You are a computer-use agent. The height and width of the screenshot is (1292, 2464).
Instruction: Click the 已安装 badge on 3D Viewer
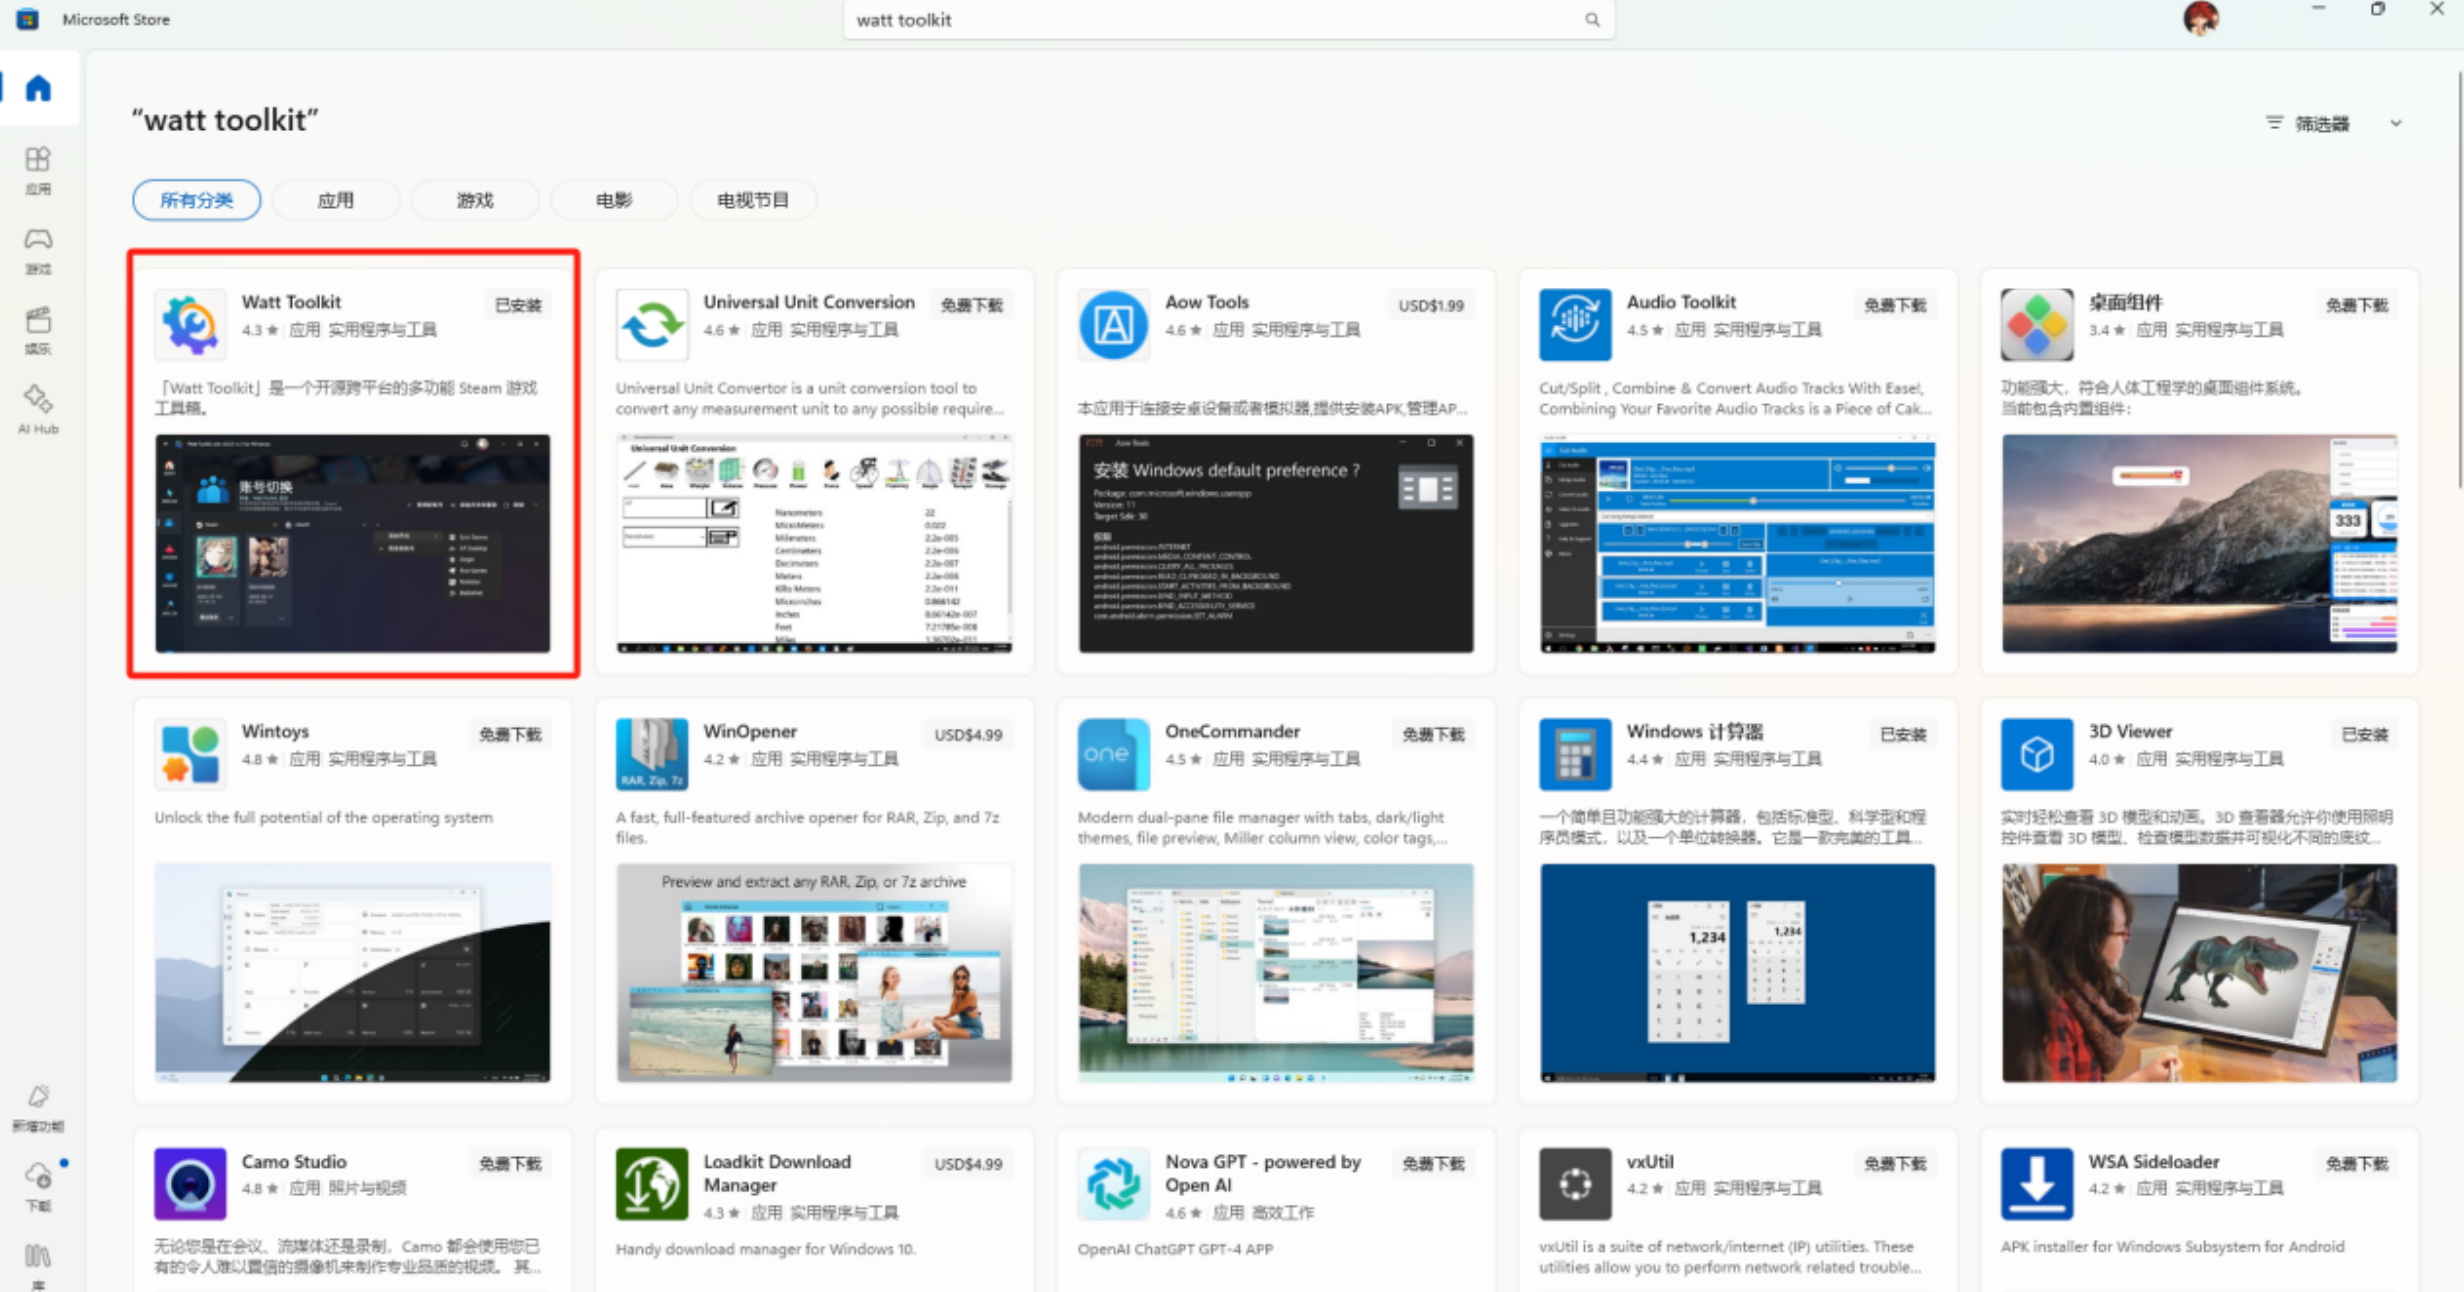pyautogui.click(x=2365, y=734)
